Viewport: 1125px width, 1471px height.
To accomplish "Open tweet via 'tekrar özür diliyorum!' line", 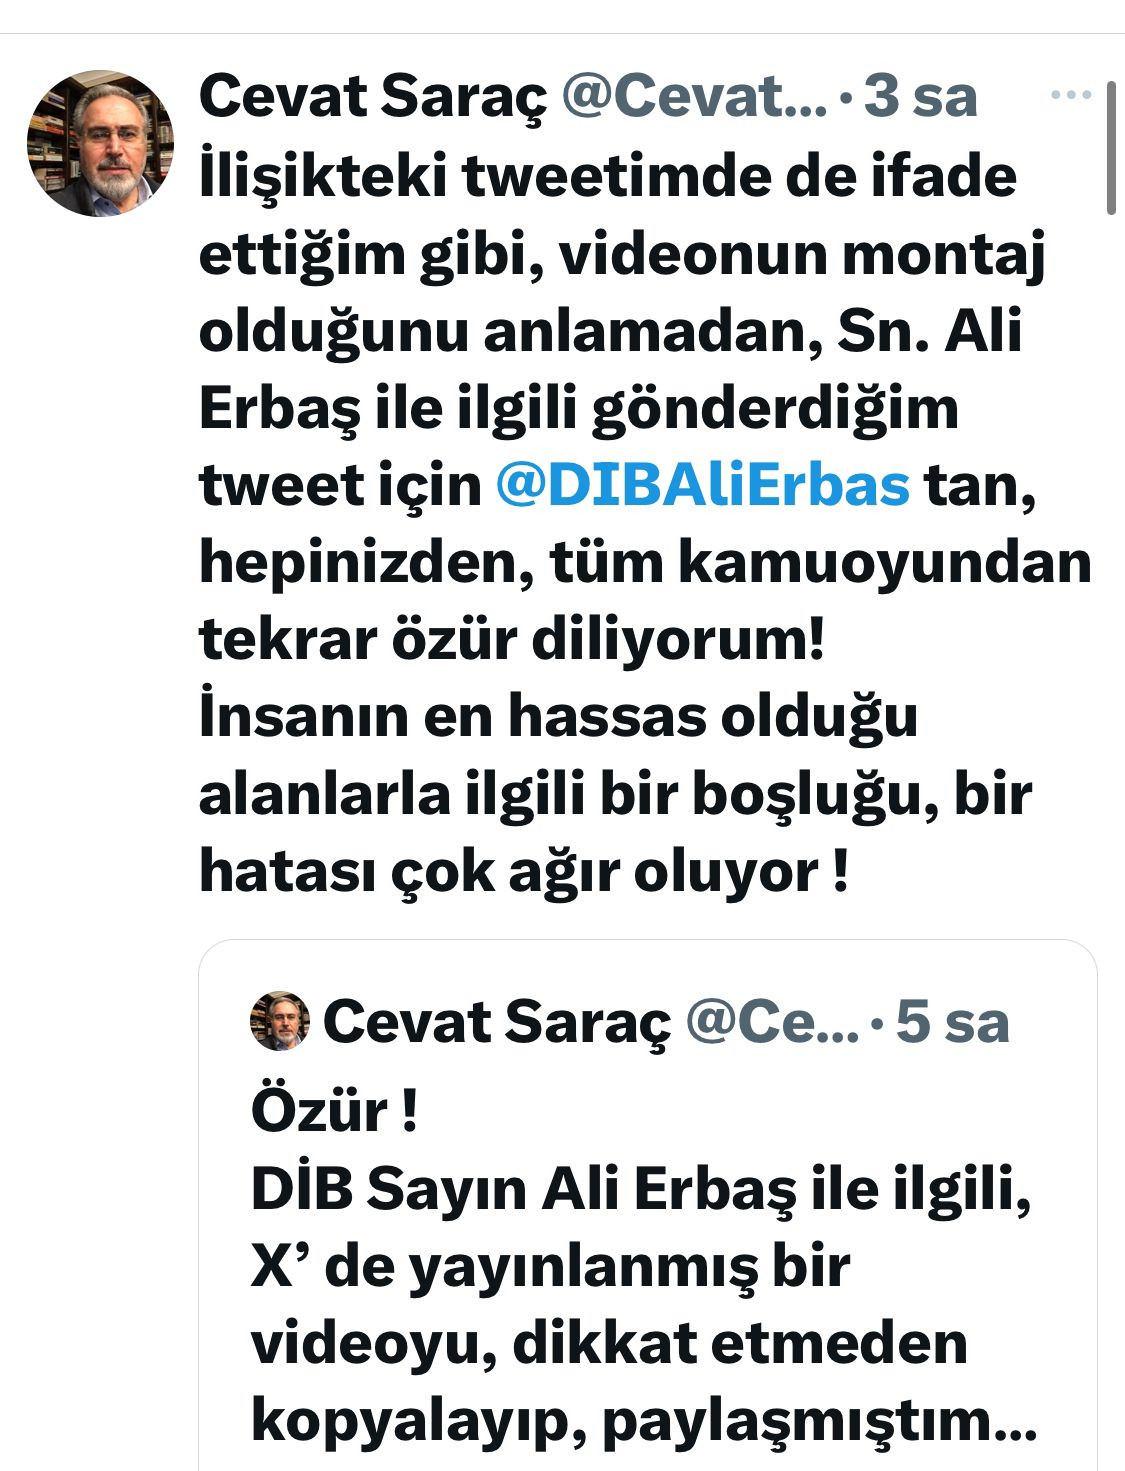I will coord(512,640).
